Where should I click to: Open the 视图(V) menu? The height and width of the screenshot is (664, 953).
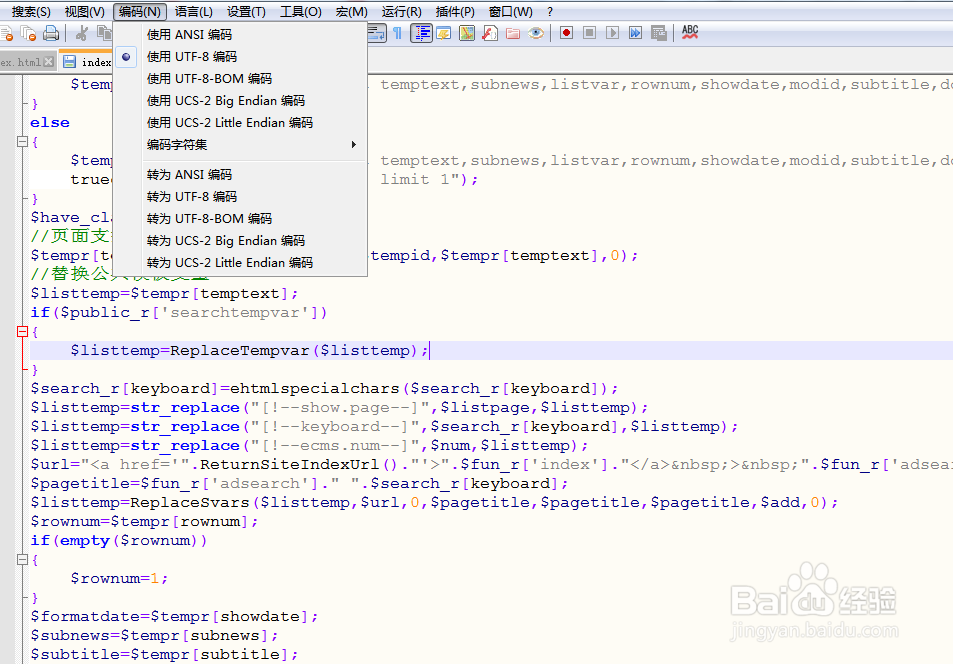click(84, 12)
